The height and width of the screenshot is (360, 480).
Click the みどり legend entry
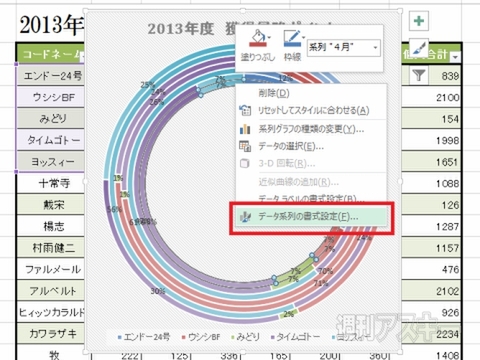(245, 337)
